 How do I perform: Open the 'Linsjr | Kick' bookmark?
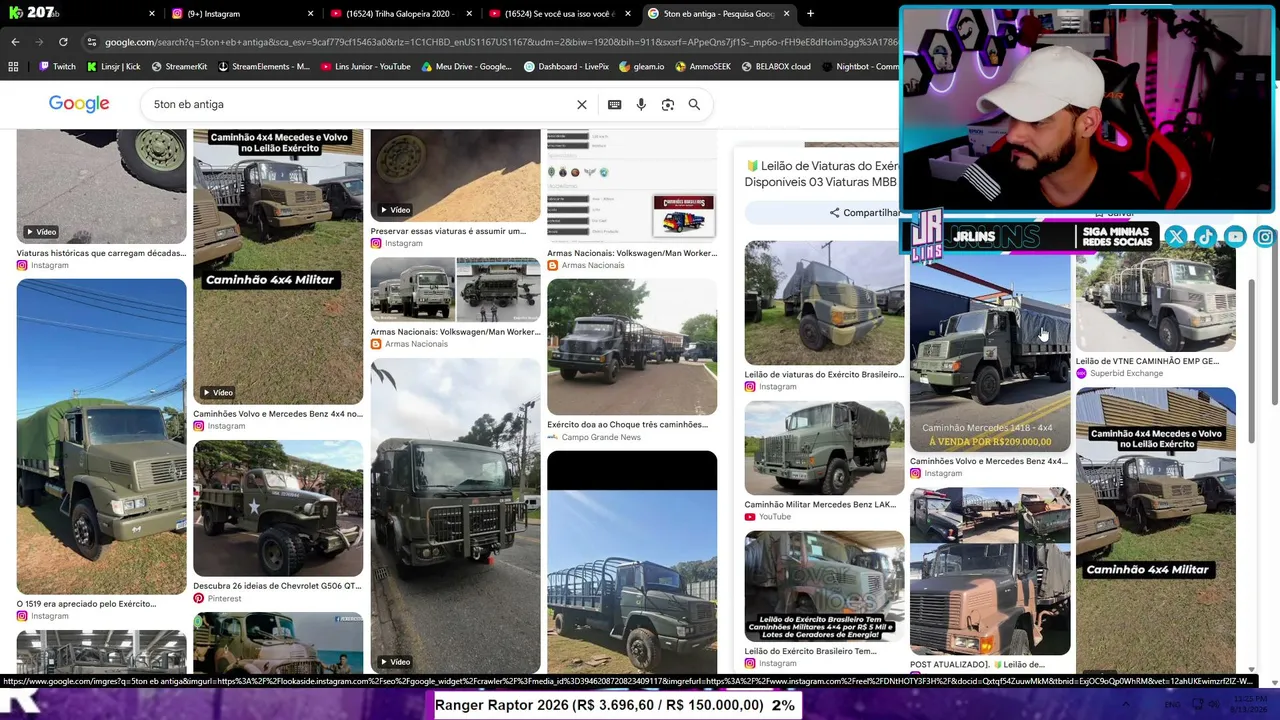(x=114, y=67)
